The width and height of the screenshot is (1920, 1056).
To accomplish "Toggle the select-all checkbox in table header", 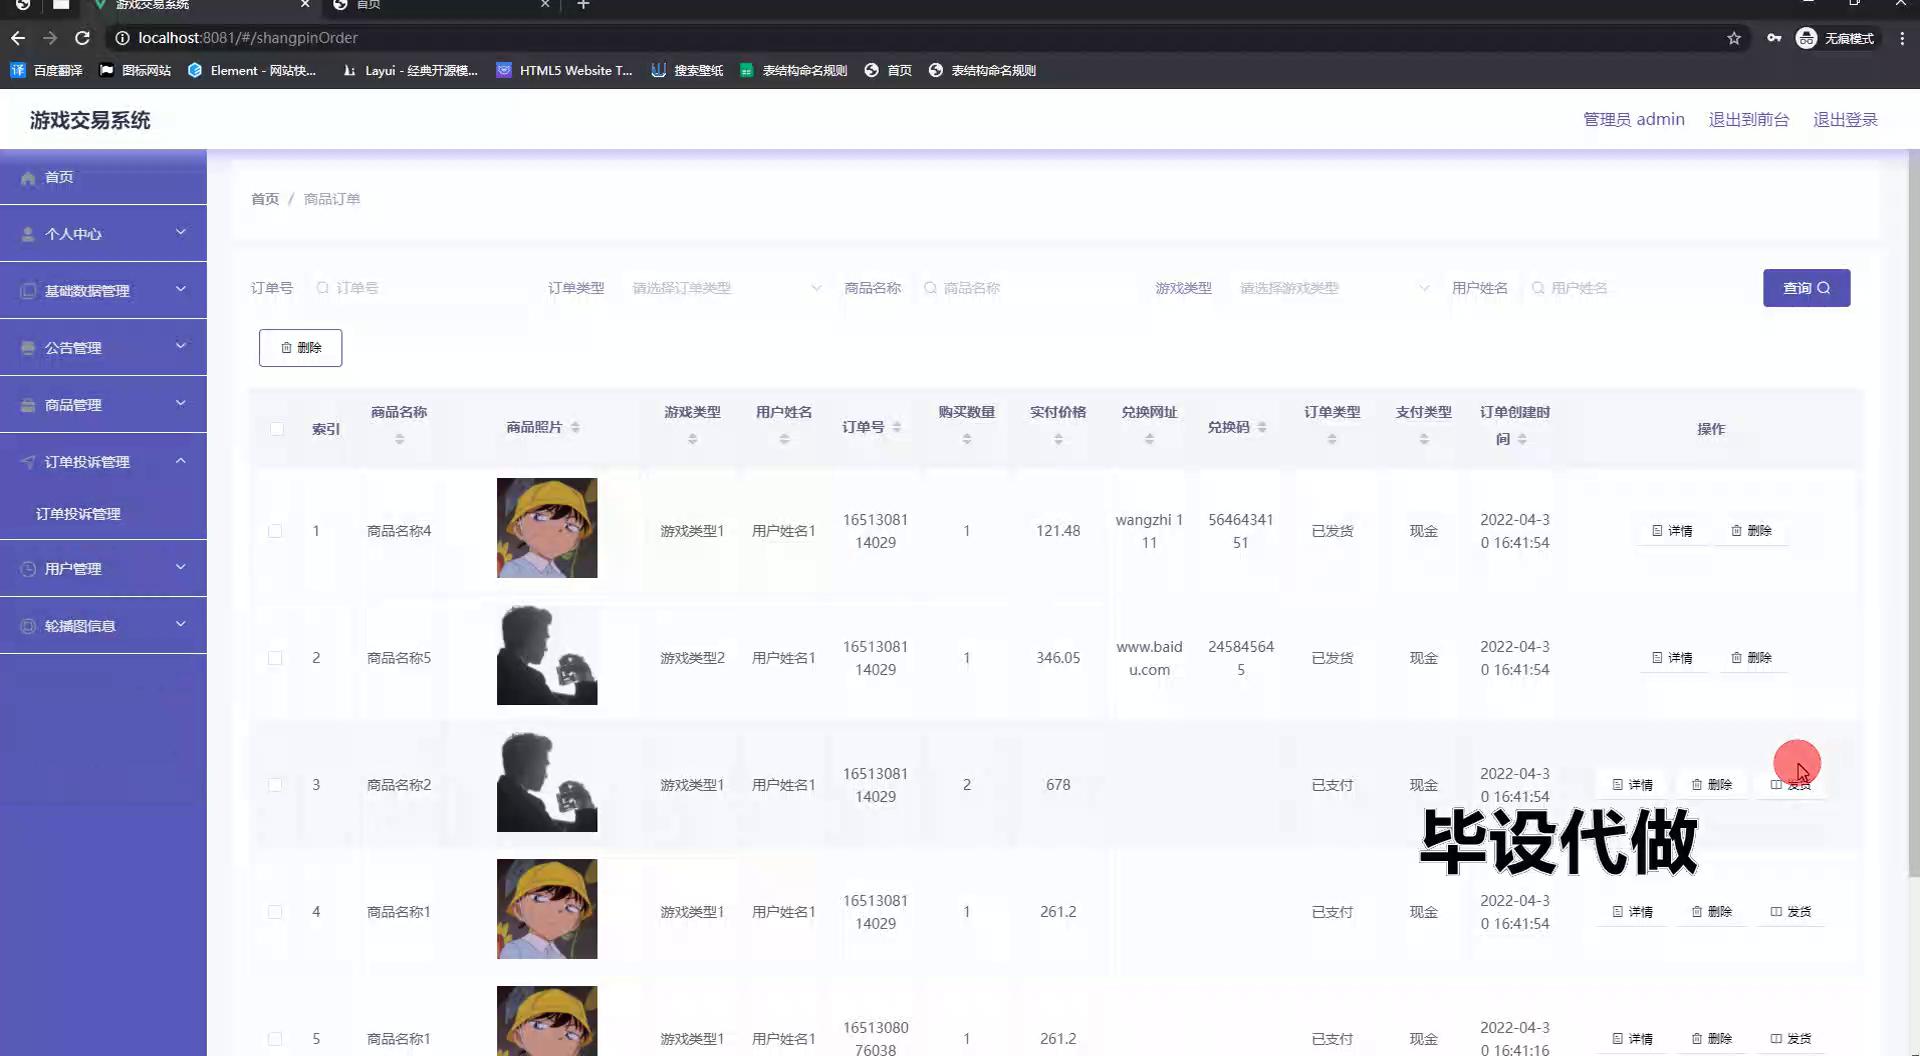I will 276,429.
